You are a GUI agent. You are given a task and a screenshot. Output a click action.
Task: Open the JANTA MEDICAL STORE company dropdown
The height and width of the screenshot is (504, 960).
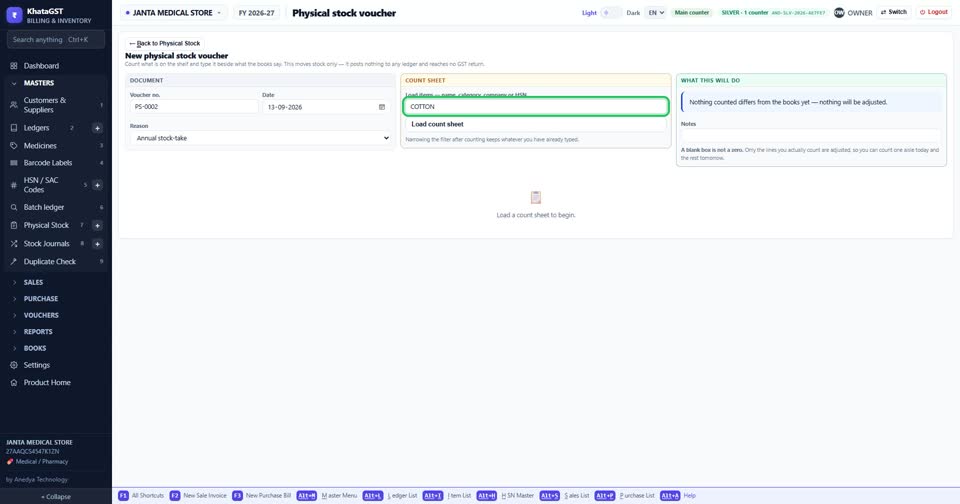click(173, 13)
